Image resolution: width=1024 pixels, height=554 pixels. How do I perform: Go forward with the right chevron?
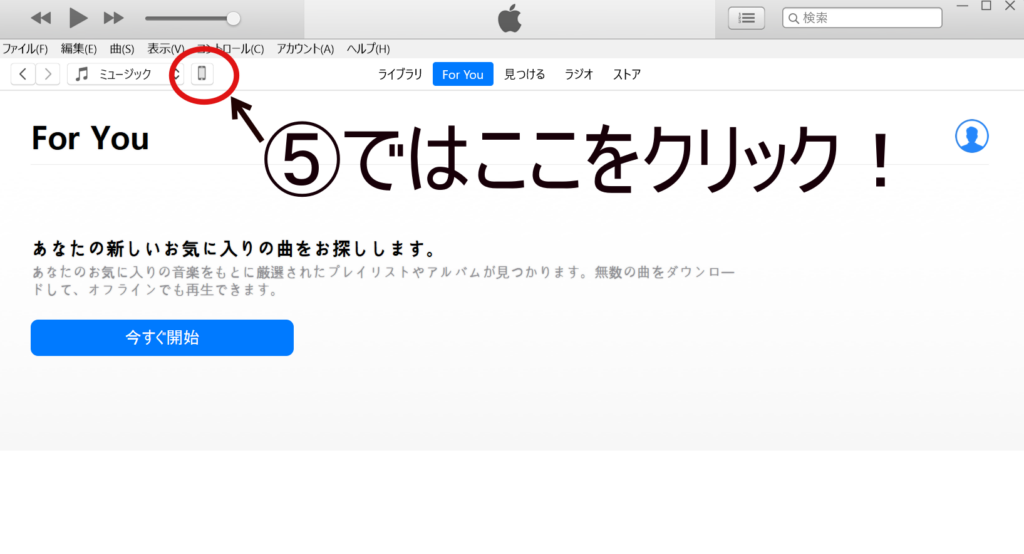48,74
